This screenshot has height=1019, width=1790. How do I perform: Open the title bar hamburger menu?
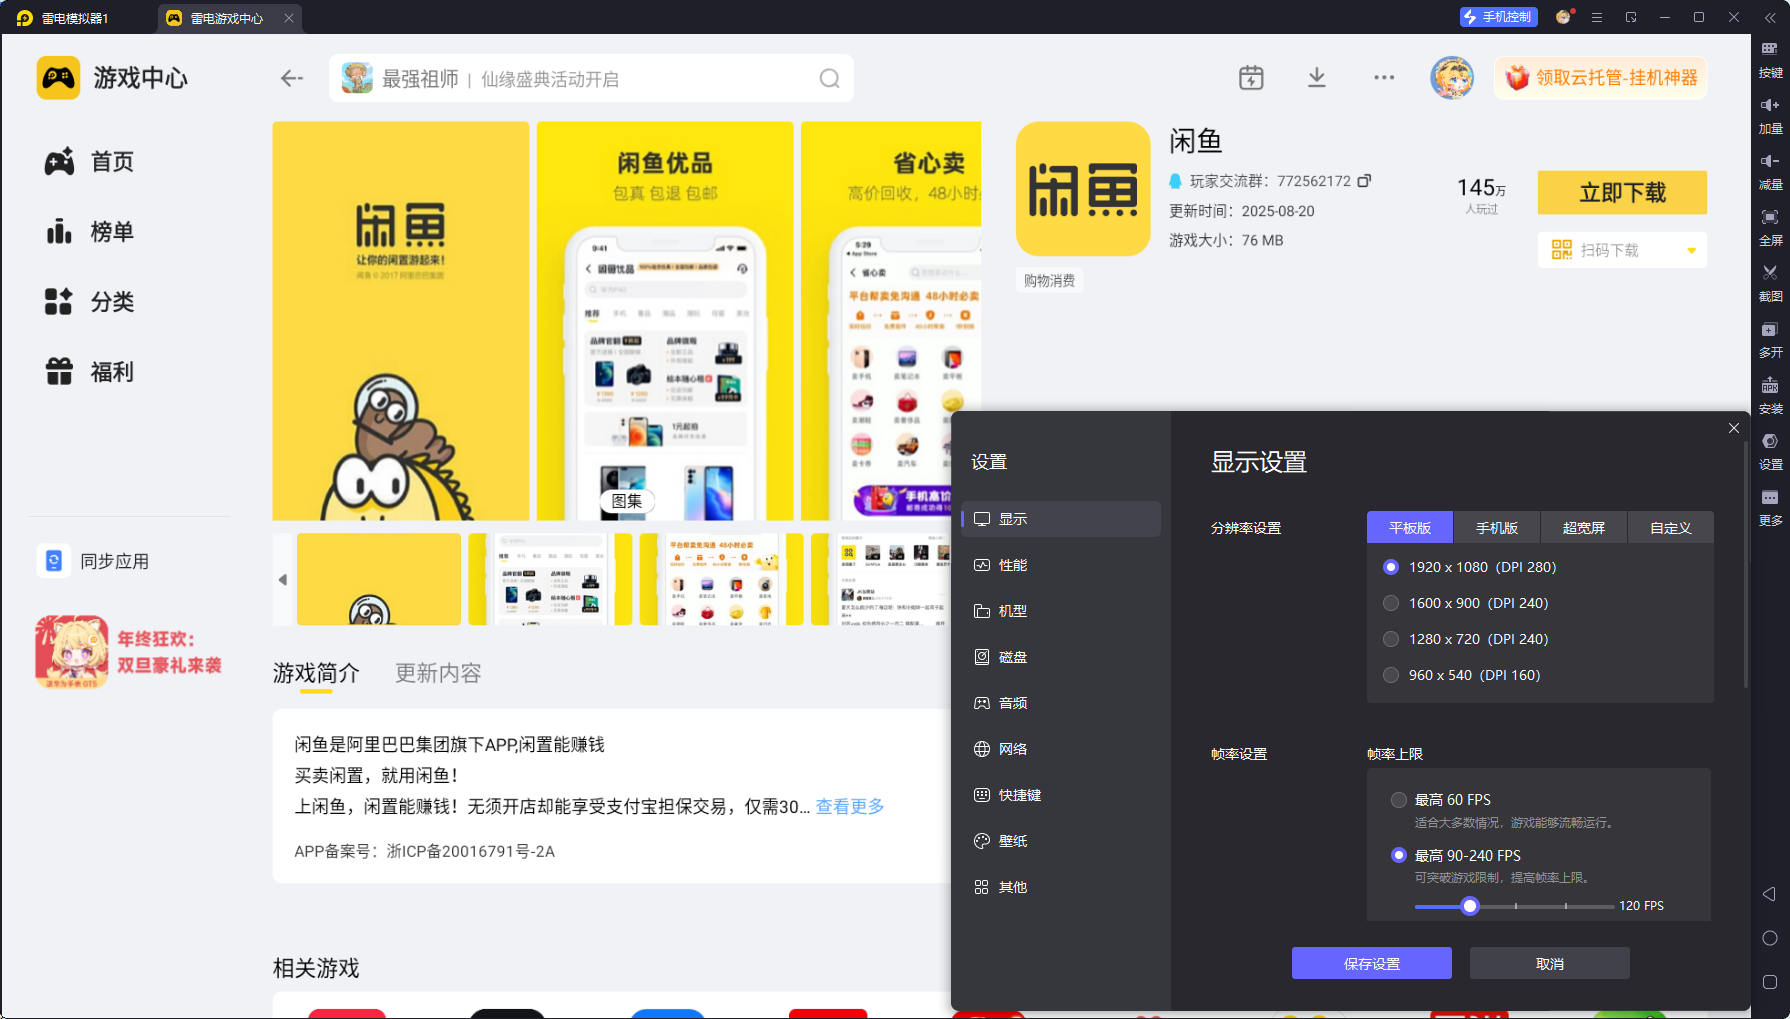click(x=1597, y=18)
